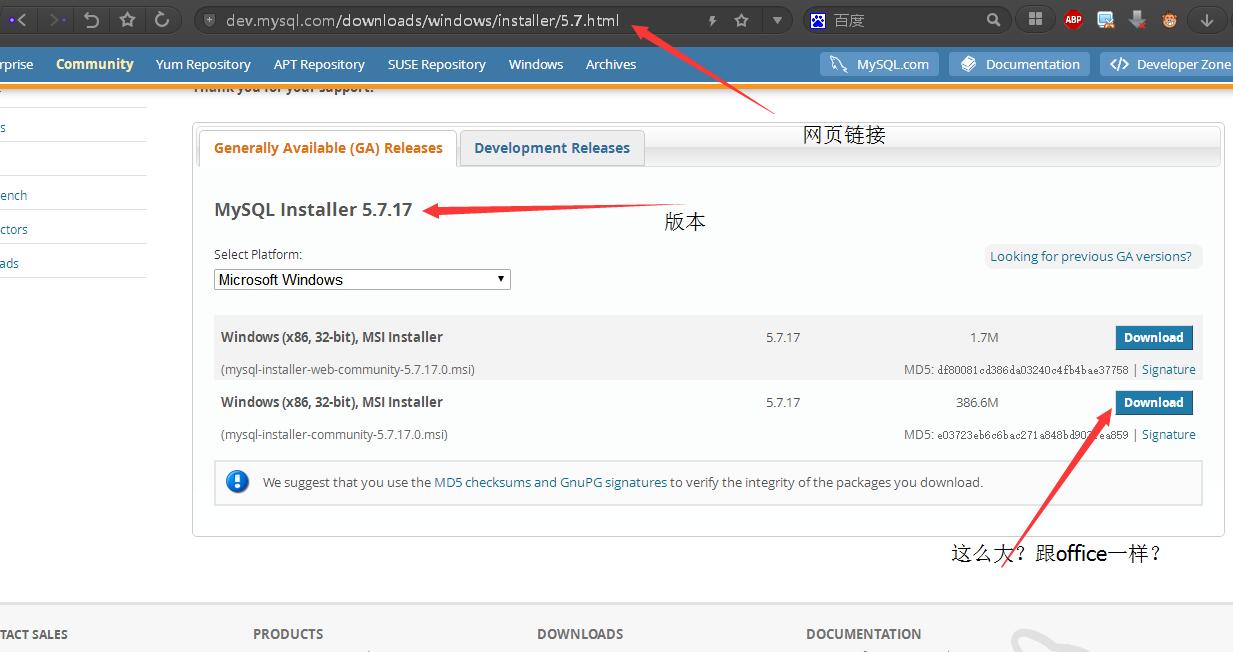Click the PRODUCTS footer heading
1233x652 pixels.
tap(288, 634)
